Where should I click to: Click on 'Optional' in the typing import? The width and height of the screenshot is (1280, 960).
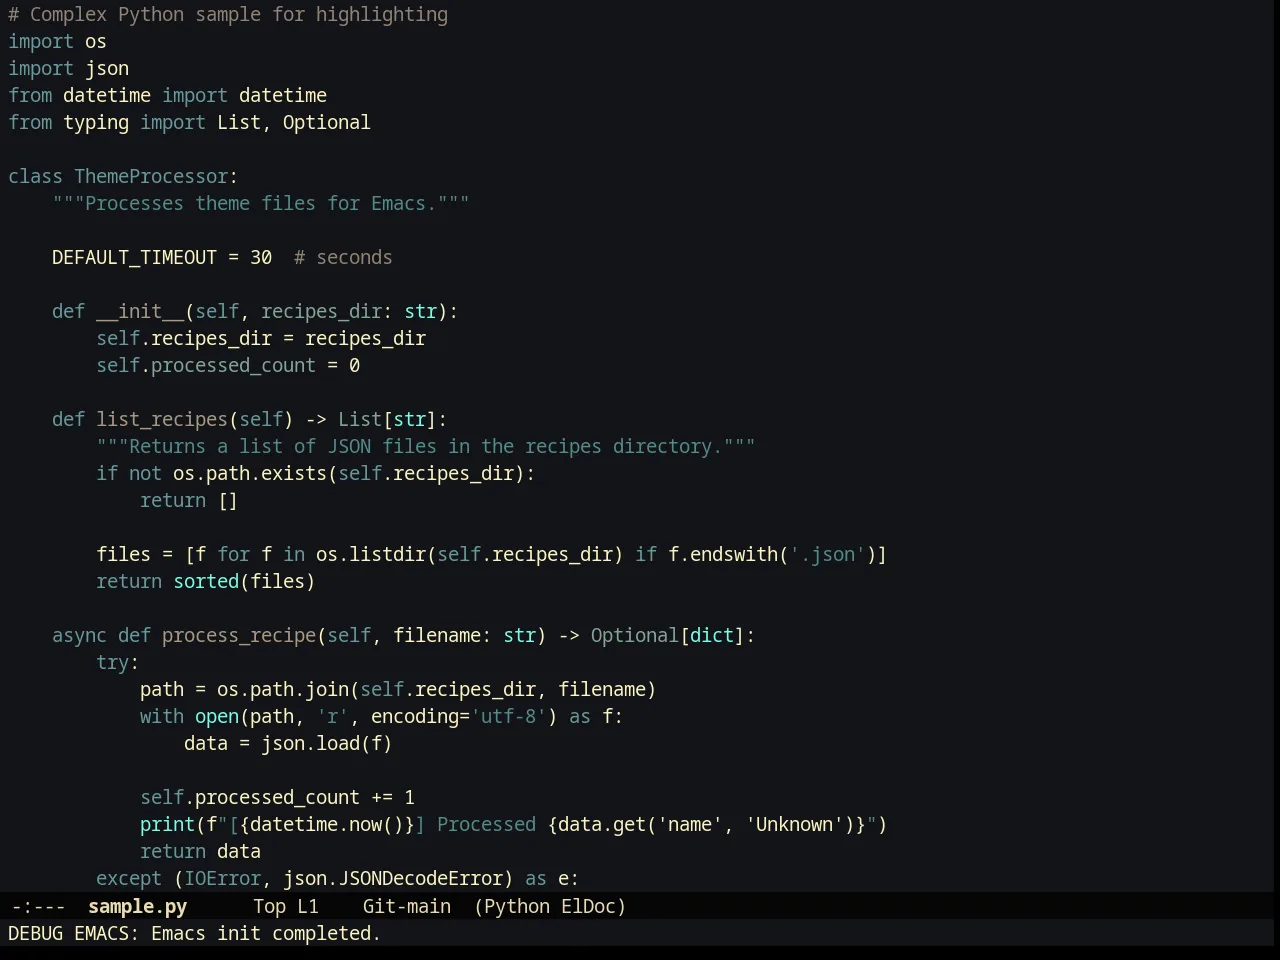[x=326, y=123]
